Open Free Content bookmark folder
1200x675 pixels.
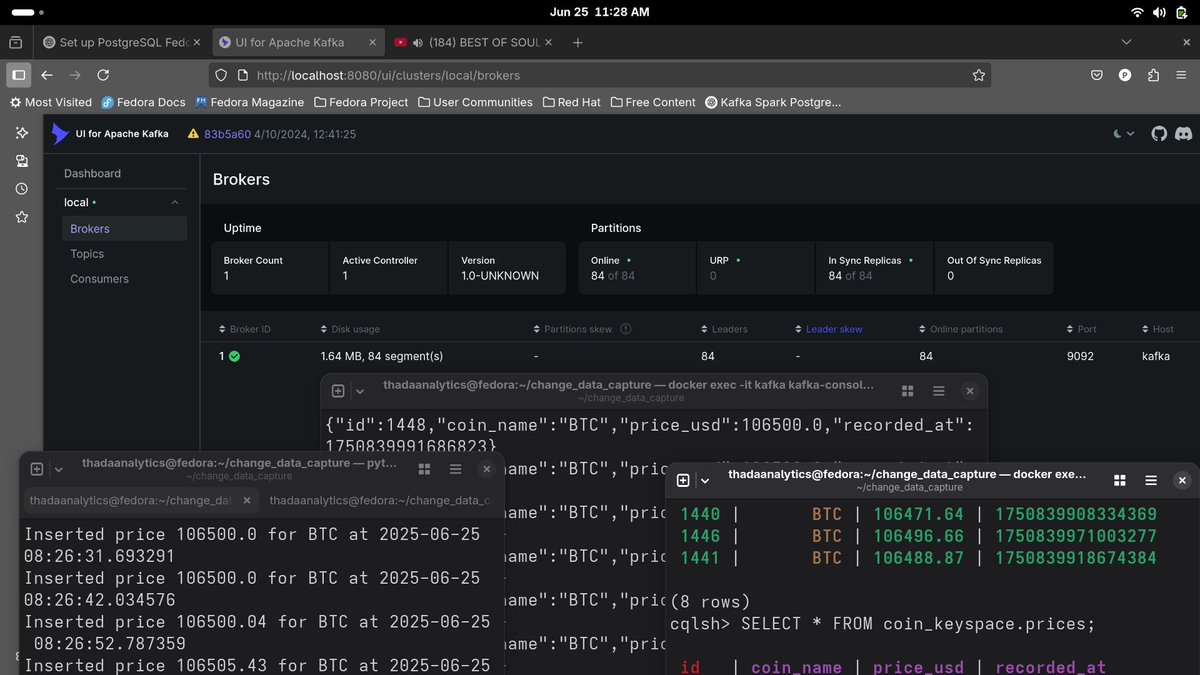click(x=653, y=102)
